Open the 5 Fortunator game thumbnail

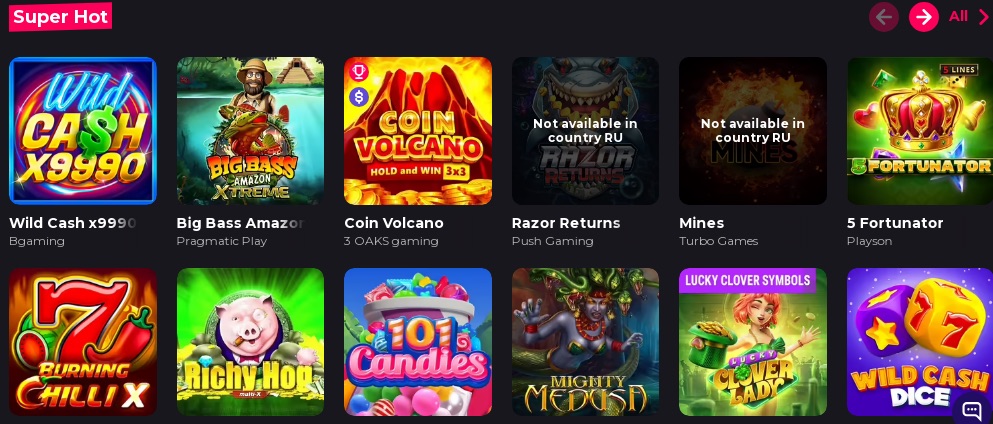click(920, 131)
